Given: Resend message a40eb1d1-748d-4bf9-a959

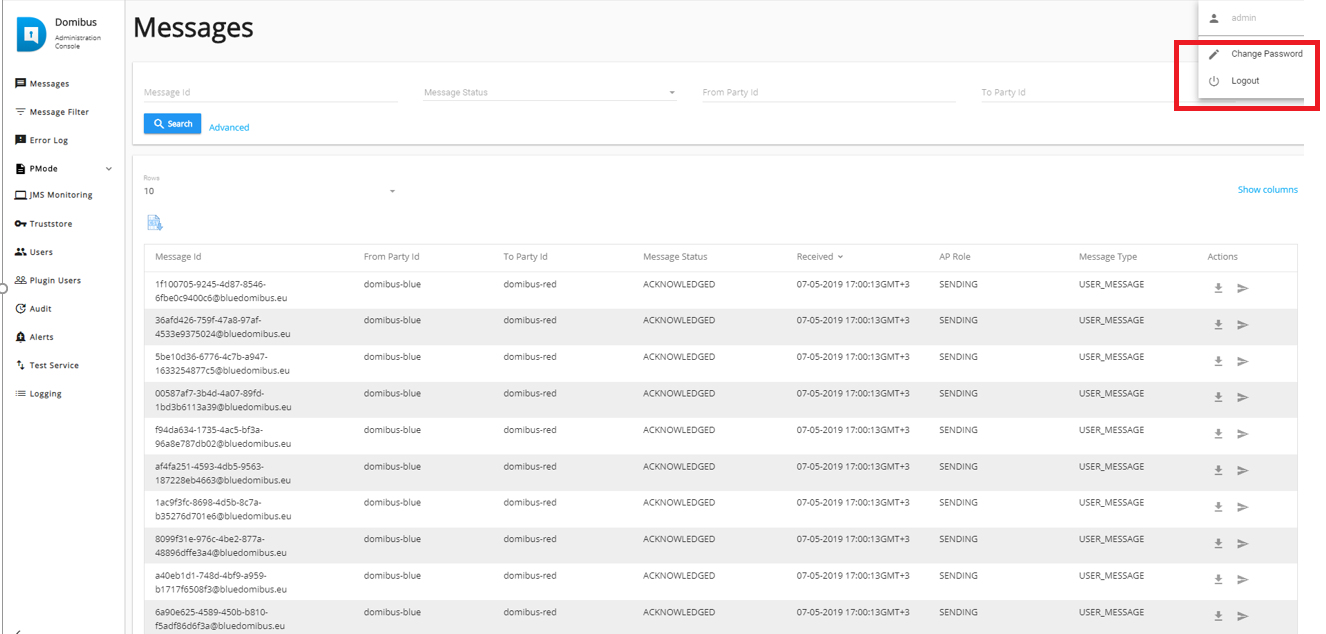Looking at the screenshot, I should [1242, 579].
